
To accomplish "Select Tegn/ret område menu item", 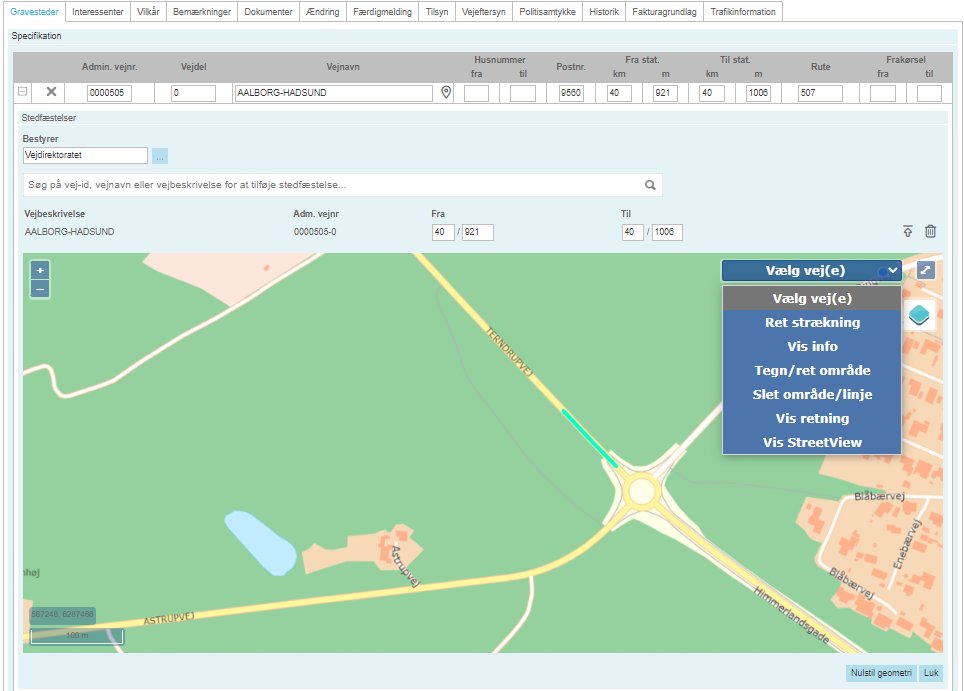I will pos(812,371).
